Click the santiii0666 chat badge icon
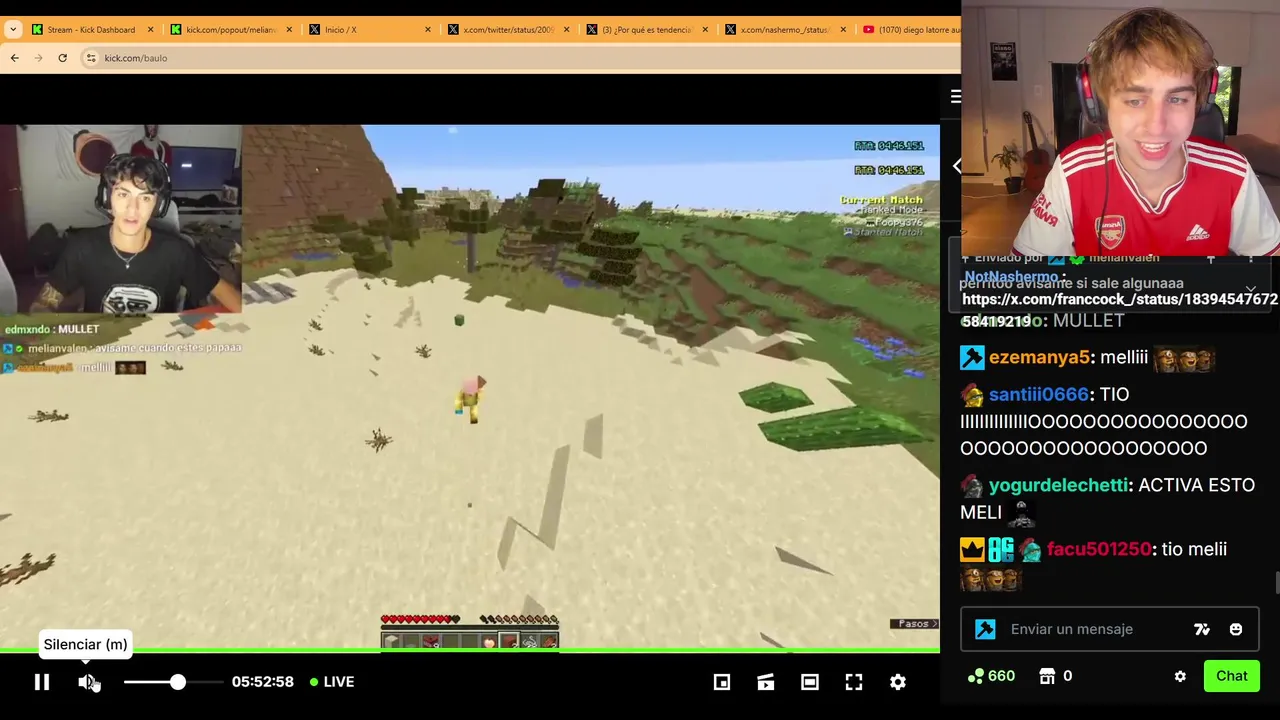Viewport: 1280px width, 720px height. (x=972, y=396)
